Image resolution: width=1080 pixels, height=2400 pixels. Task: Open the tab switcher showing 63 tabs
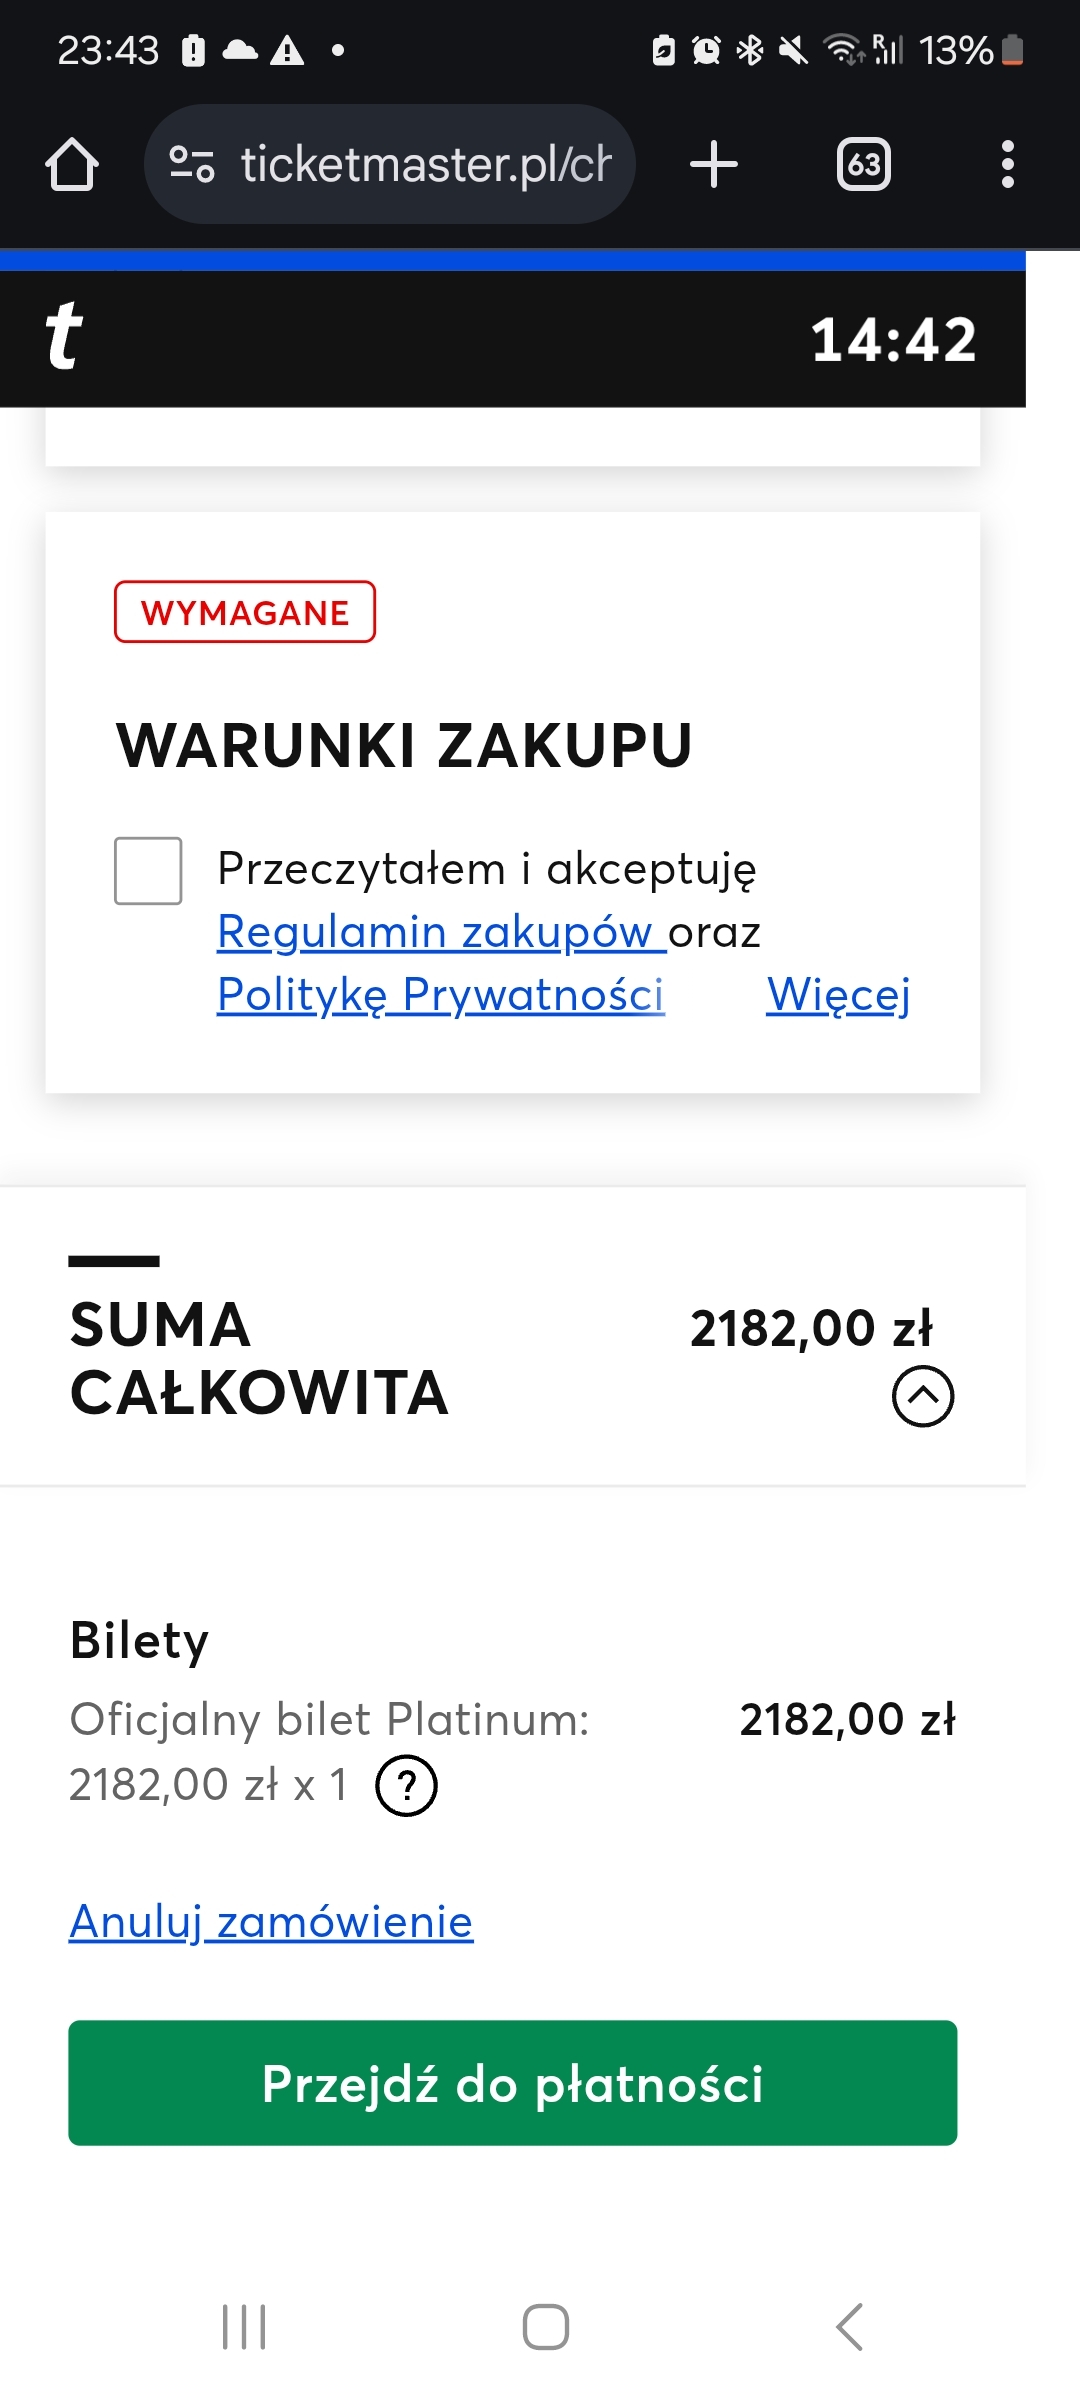click(864, 165)
